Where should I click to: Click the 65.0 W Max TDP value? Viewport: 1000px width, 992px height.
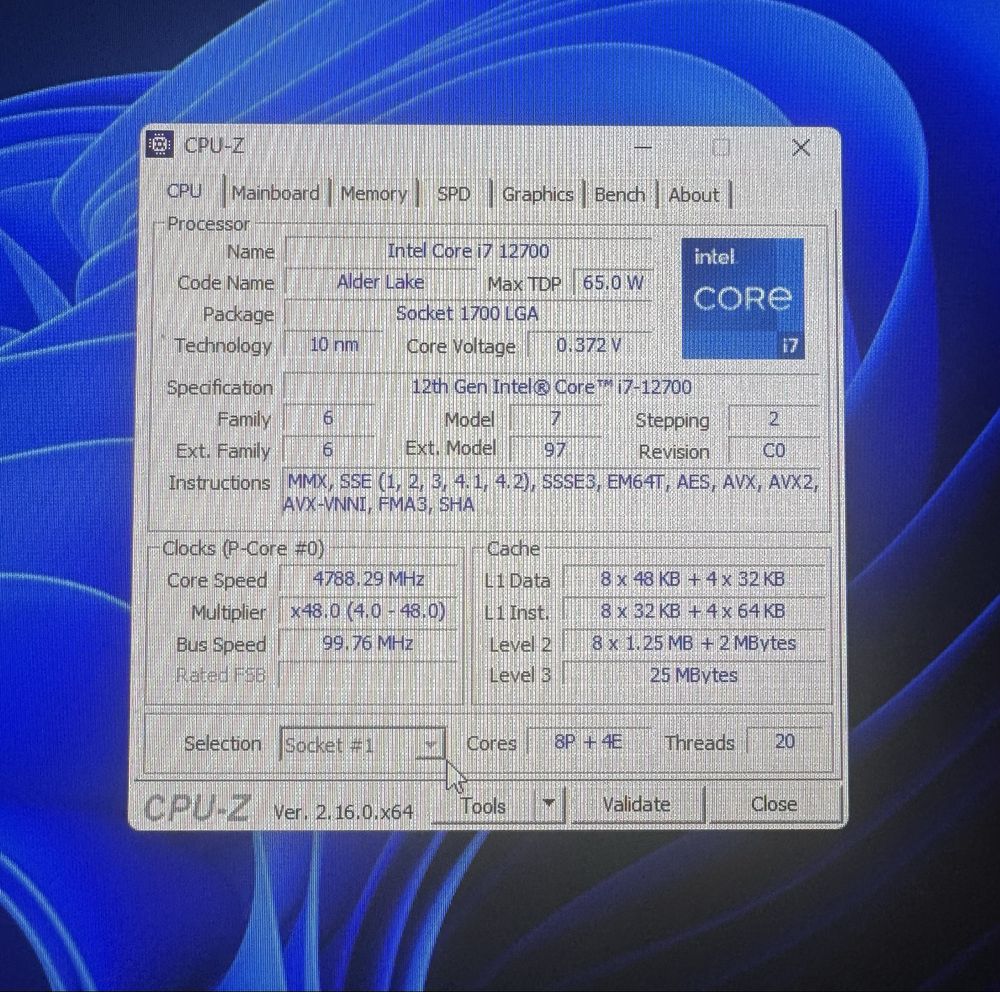[613, 282]
